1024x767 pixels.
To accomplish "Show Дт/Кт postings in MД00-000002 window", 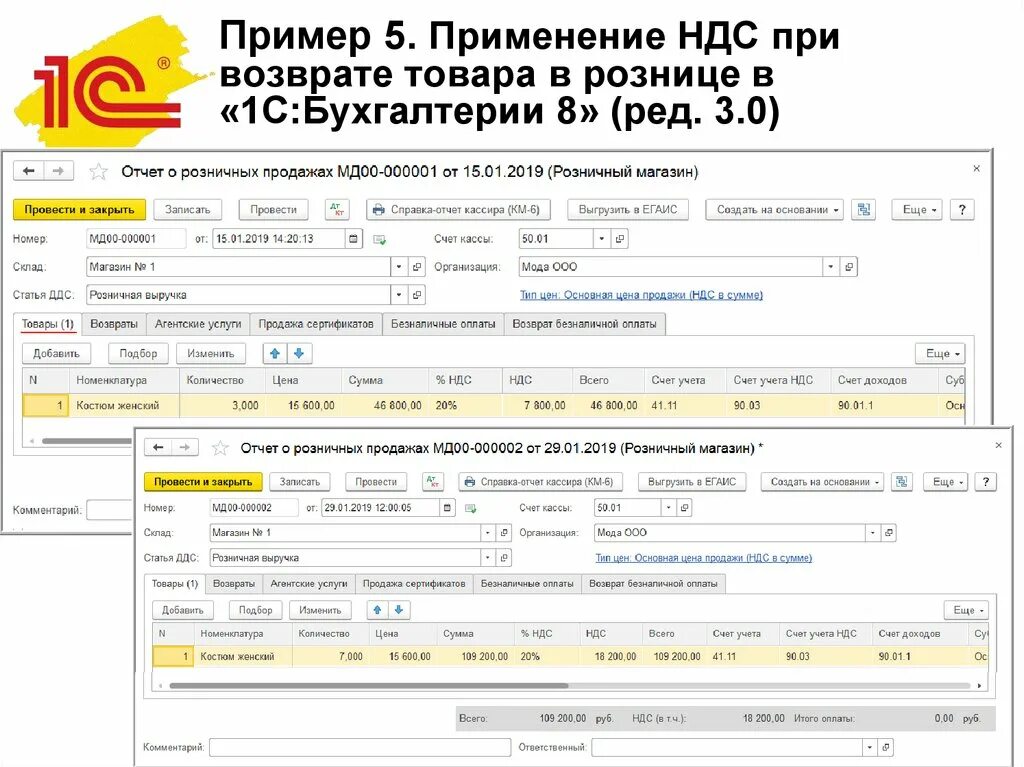I will [432, 482].
